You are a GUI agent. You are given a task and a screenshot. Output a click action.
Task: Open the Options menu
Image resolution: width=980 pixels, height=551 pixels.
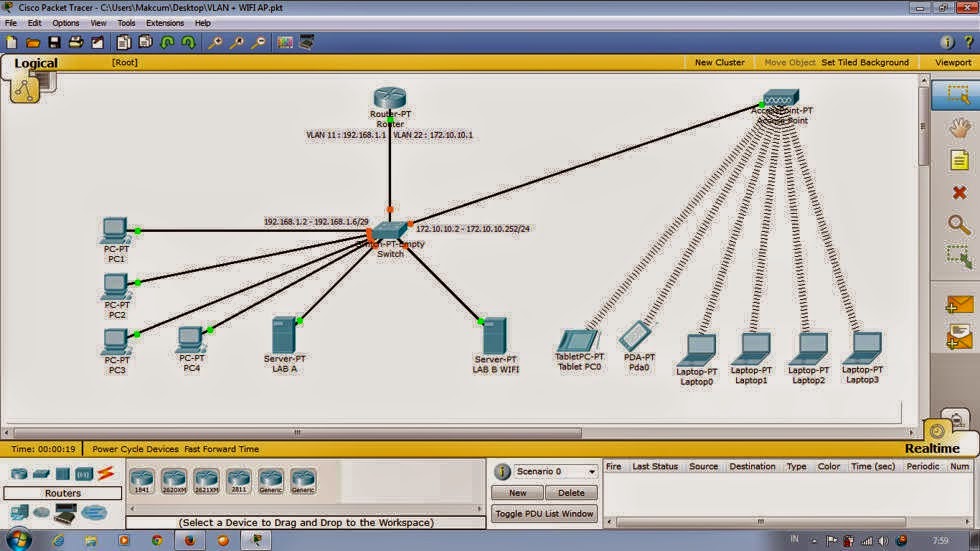pos(66,23)
